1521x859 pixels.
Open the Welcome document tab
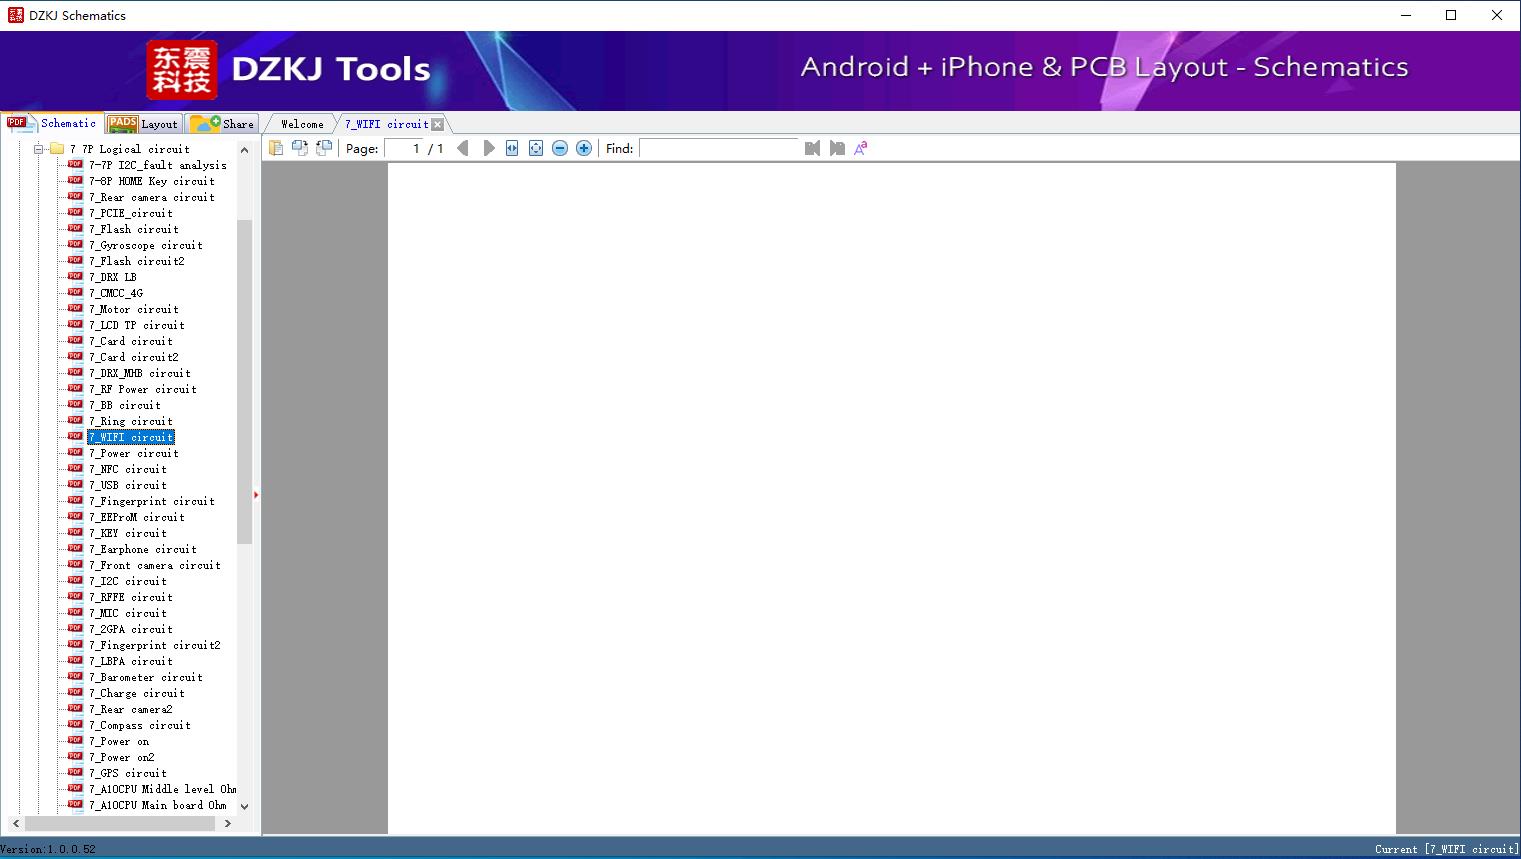pyautogui.click(x=302, y=124)
